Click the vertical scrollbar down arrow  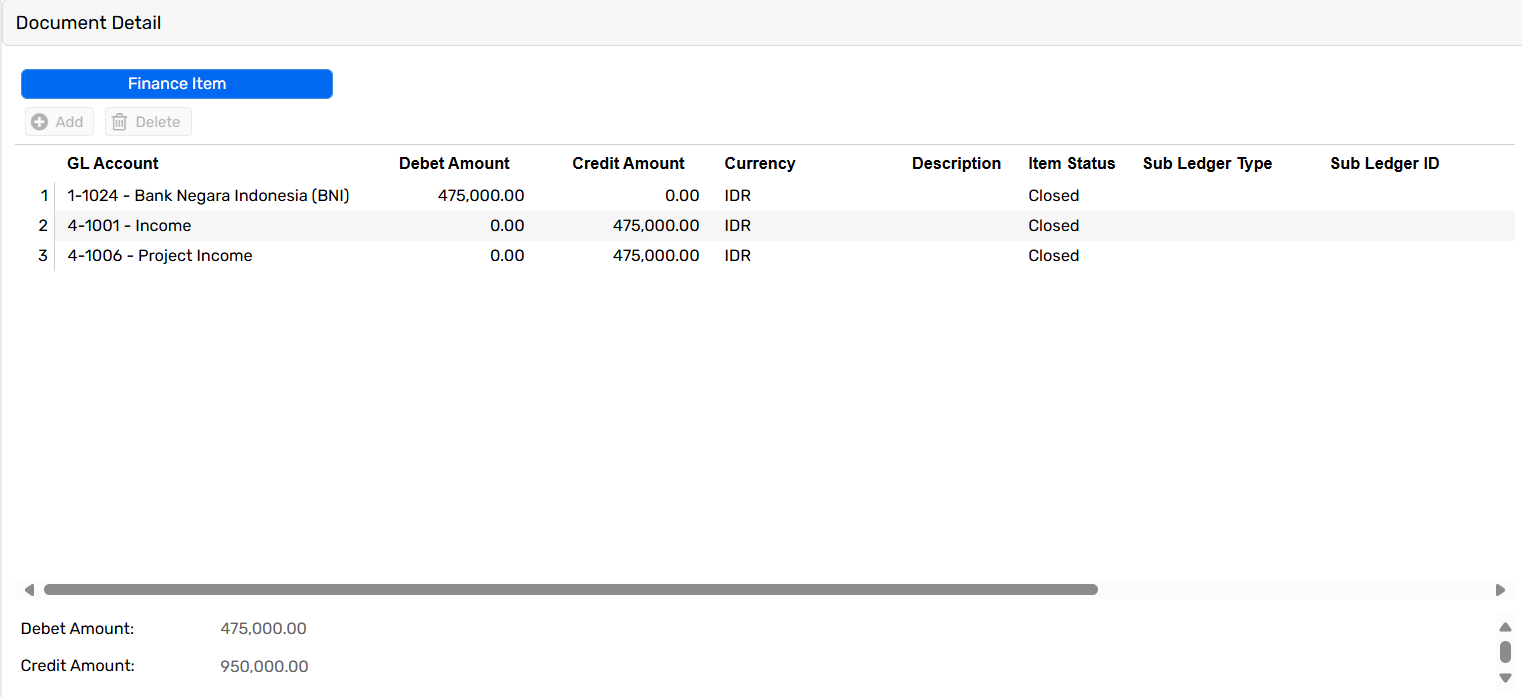click(1505, 678)
